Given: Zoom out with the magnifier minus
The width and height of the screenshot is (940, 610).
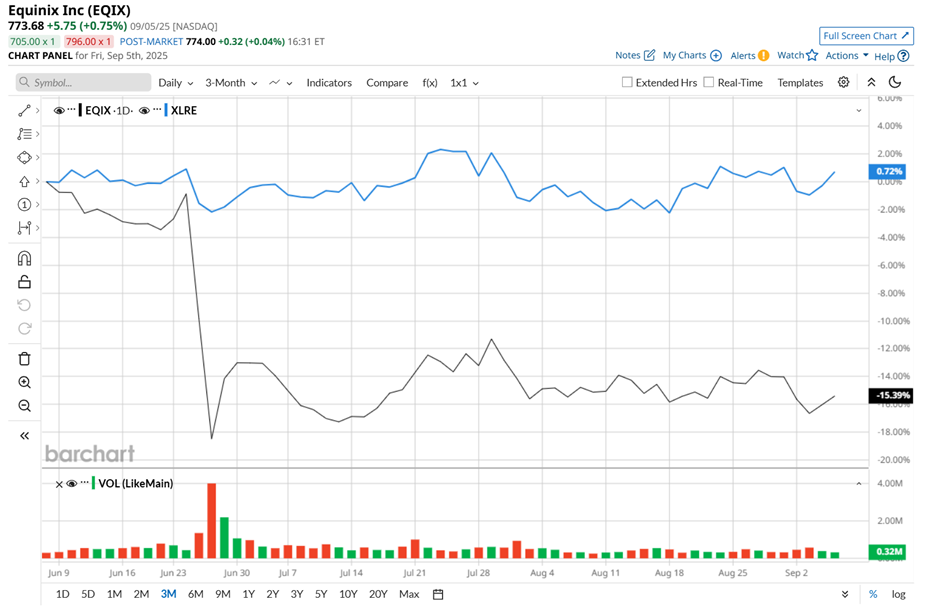Looking at the screenshot, I should point(24,406).
